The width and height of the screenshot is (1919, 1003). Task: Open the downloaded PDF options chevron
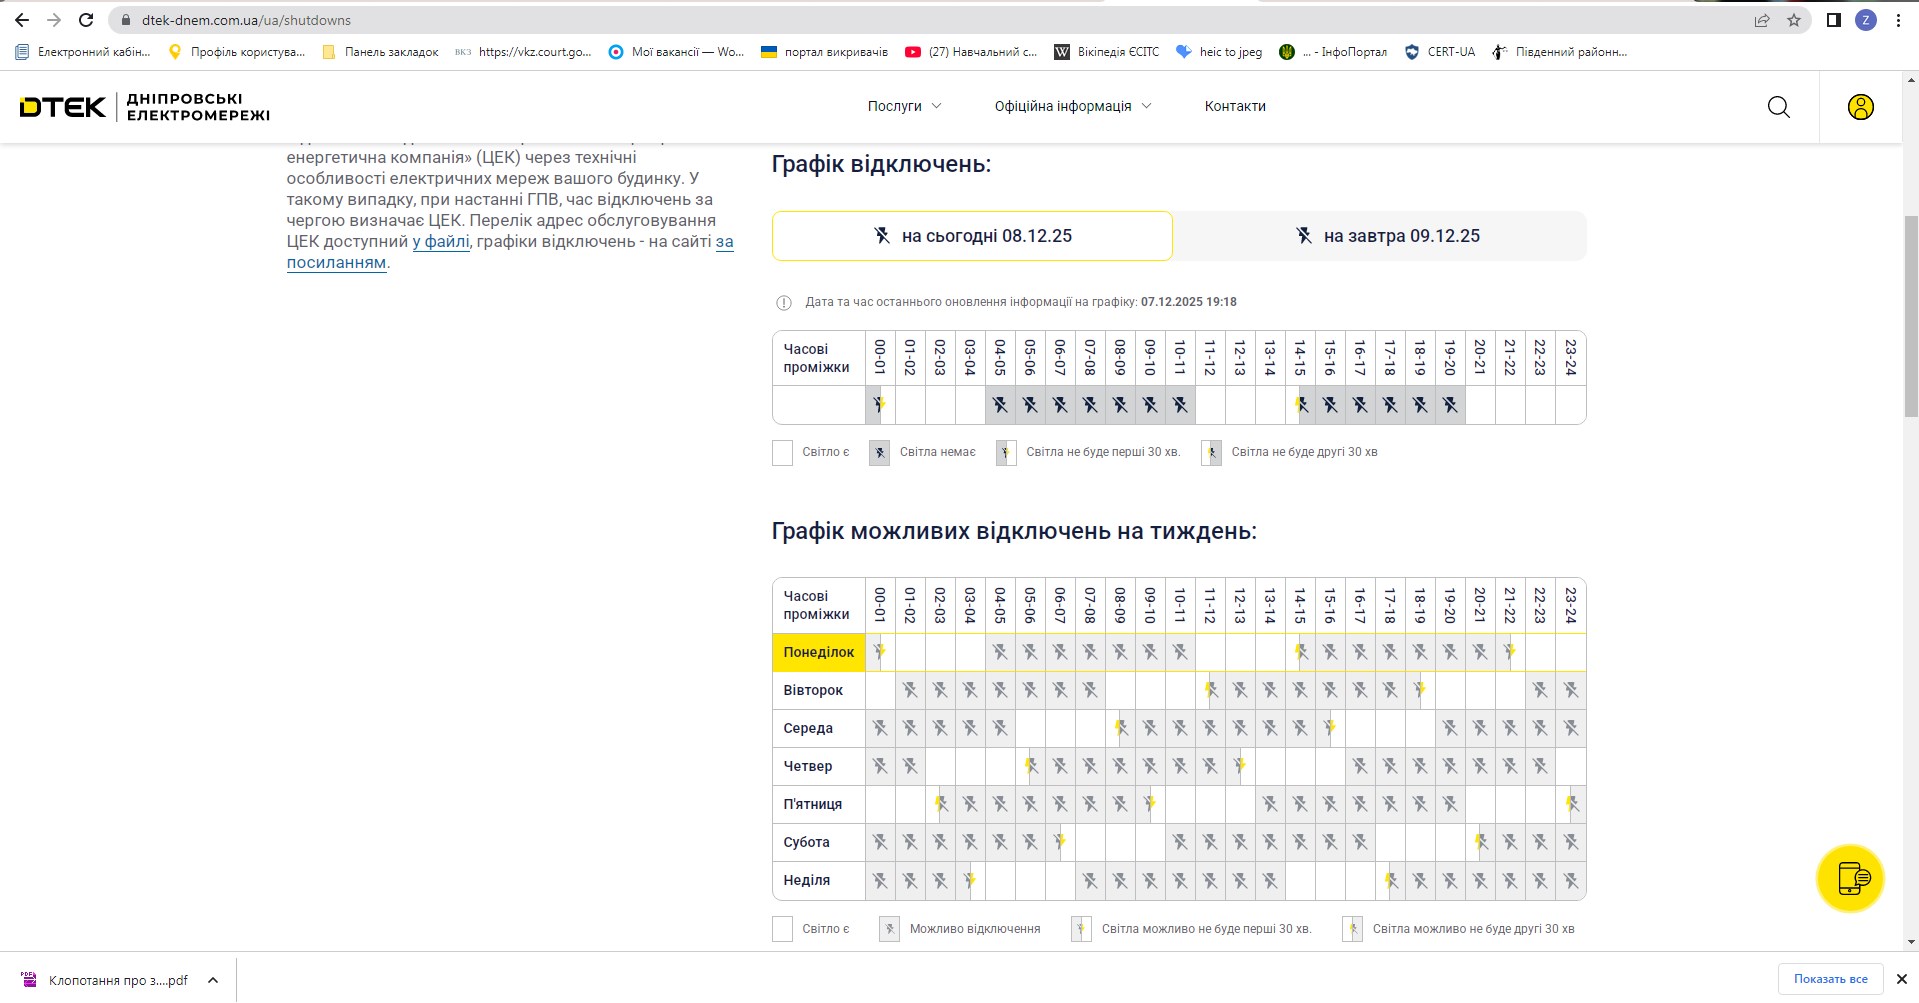click(x=213, y=980)
